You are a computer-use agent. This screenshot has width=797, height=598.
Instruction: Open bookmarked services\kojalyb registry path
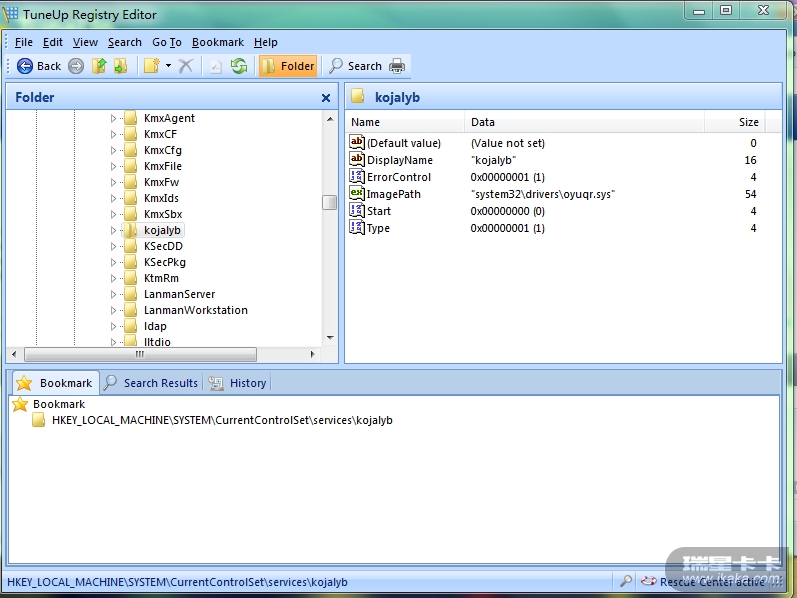(x=212, y=421)
